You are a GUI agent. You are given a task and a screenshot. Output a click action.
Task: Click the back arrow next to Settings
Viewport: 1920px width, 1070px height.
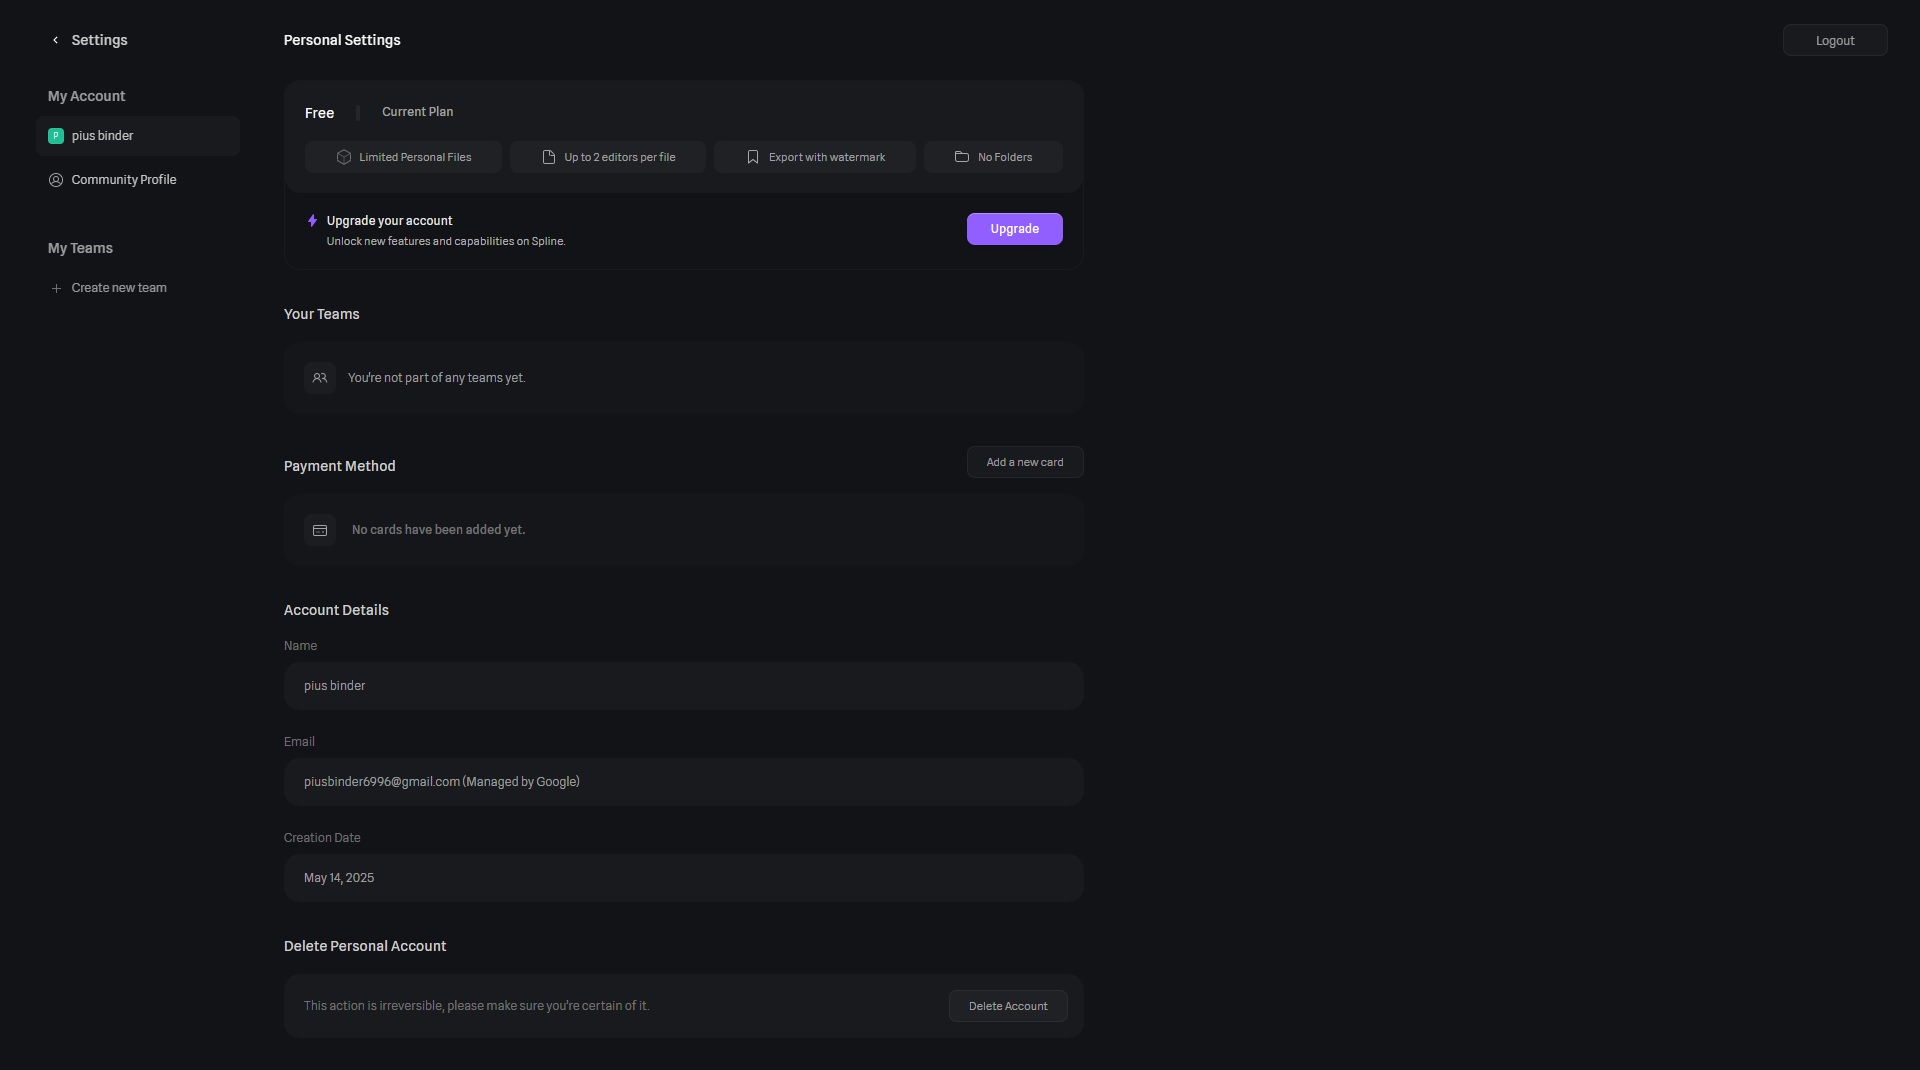tap(55, 40)
